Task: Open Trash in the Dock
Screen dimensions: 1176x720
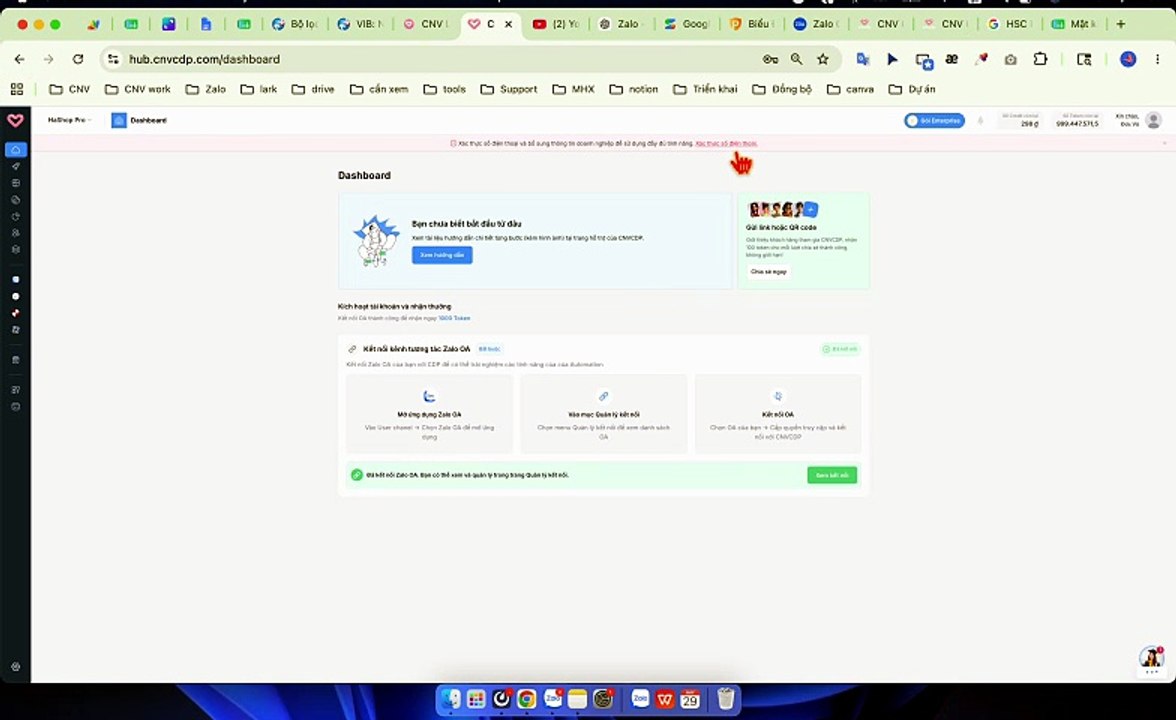Action: [x=725, y=699]
